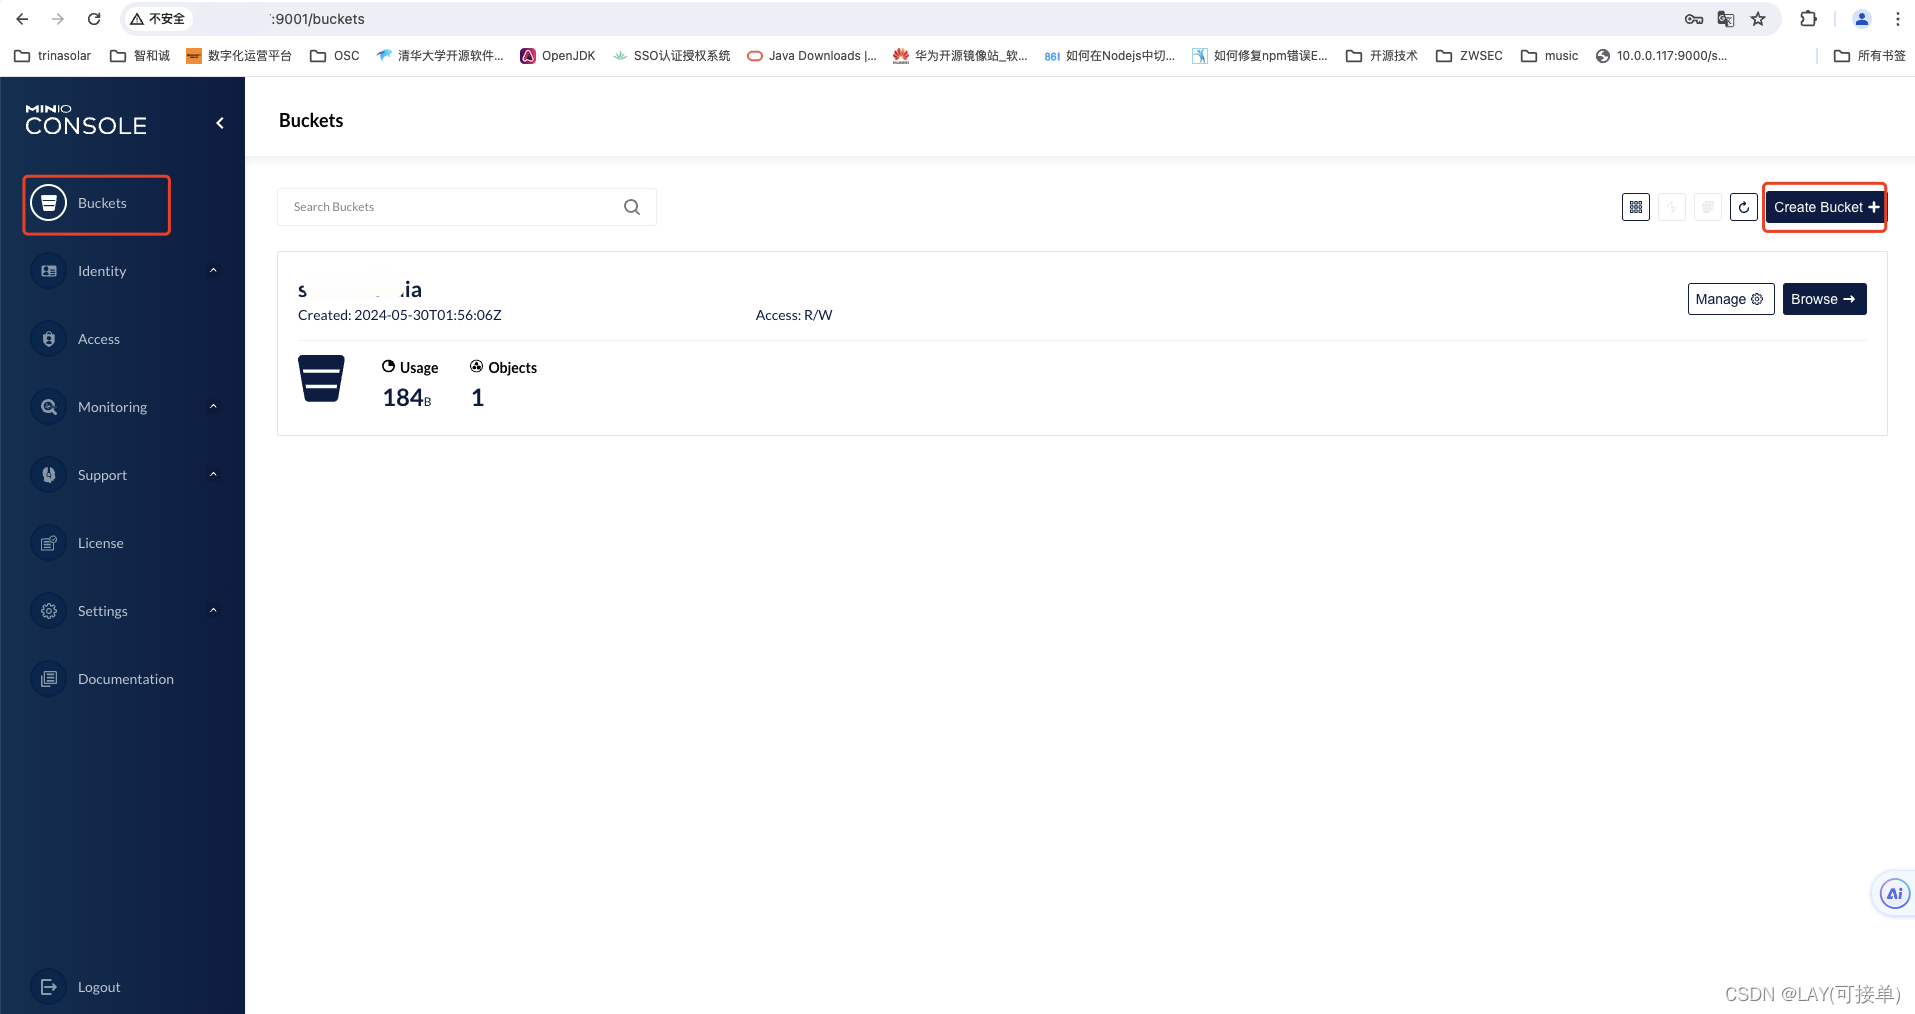The height and width of the screenshot is (1014, 1915).
Task: Click the Support icon in the sidebar
Action: point(48,474)
